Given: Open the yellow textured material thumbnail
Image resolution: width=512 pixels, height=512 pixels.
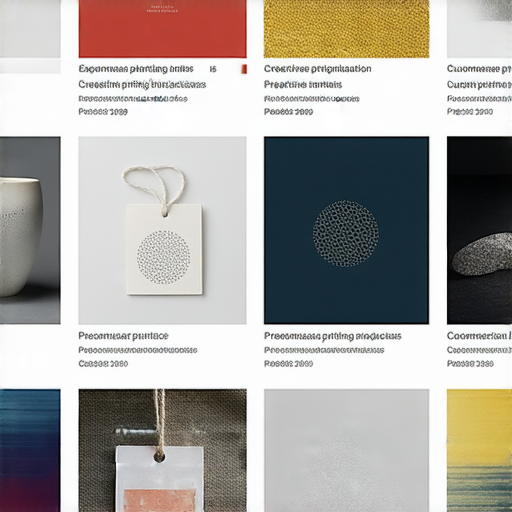Looking at the screenshot, I should 346,29.
